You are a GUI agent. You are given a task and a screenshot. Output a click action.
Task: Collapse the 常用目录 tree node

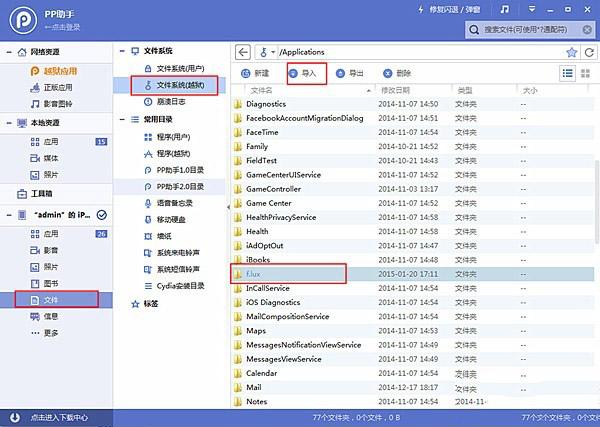[x=122, y=119]
